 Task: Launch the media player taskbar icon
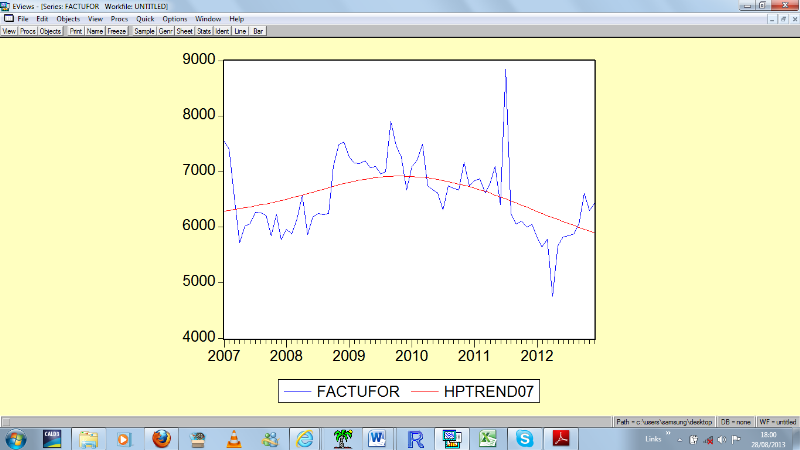coord(124,439)
